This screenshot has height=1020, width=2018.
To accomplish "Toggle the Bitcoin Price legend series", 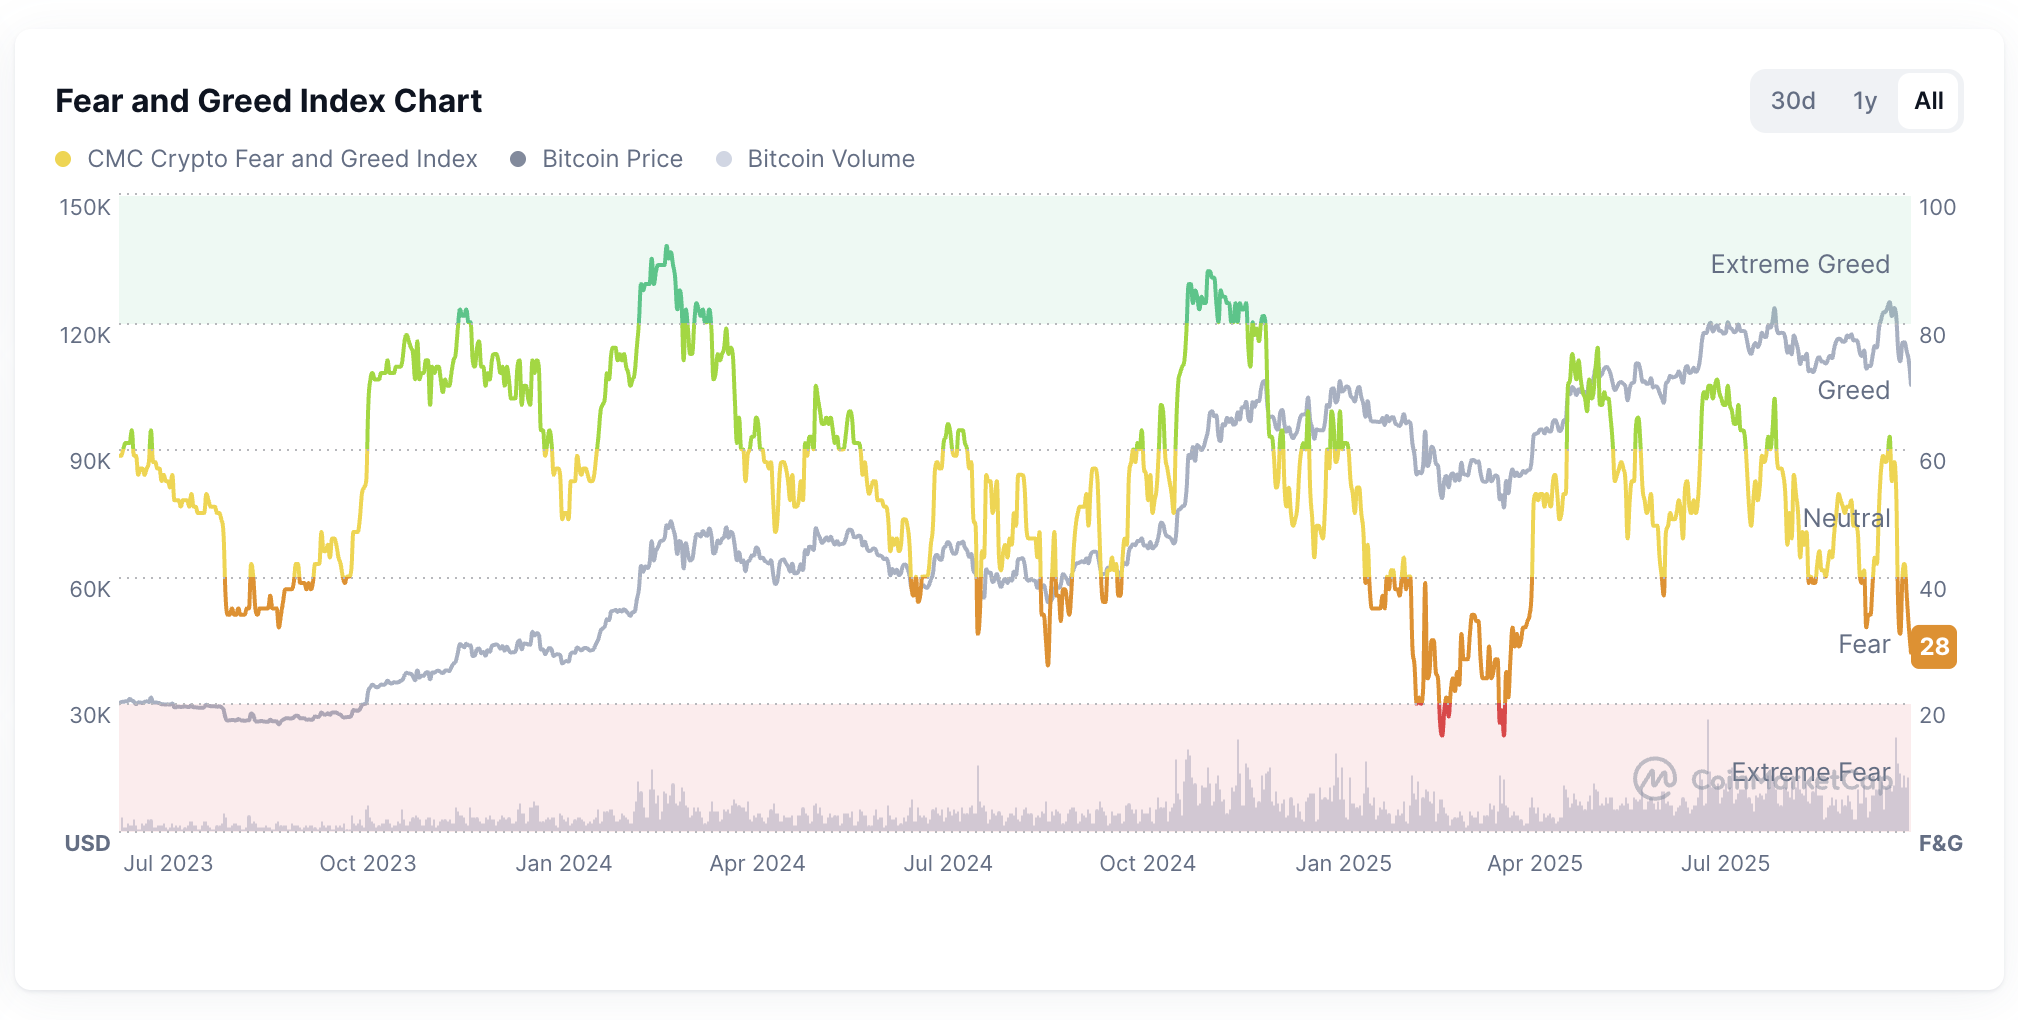I will pyautogui.click(x=612, y=159).
